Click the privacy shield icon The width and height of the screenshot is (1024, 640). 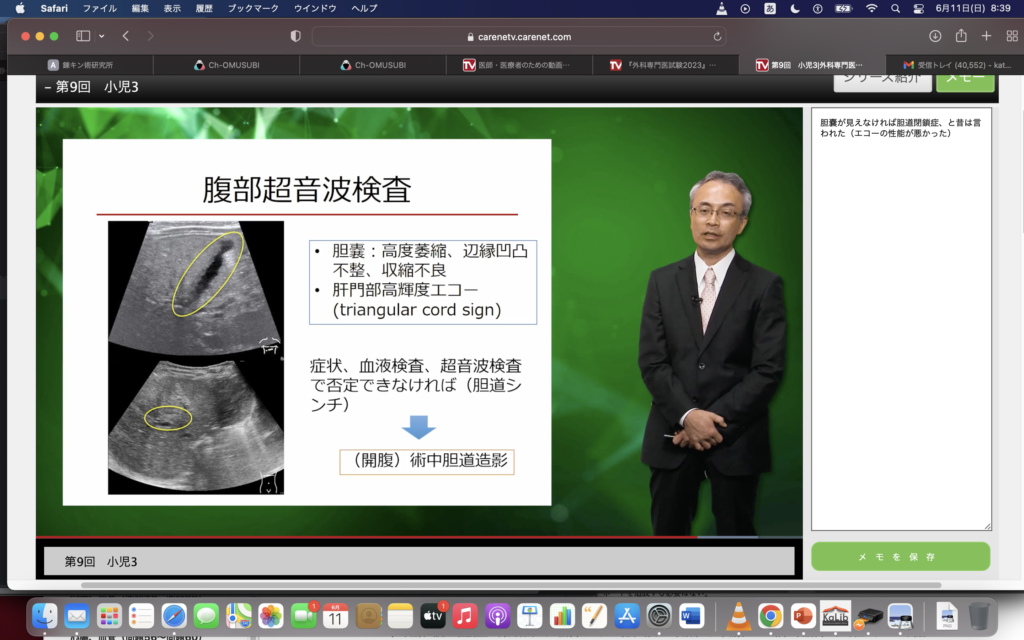click(295, 36)
